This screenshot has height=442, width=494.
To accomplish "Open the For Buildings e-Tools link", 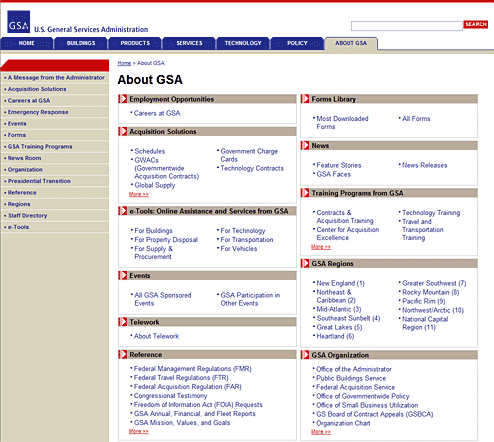I will [x=153, y=230].
